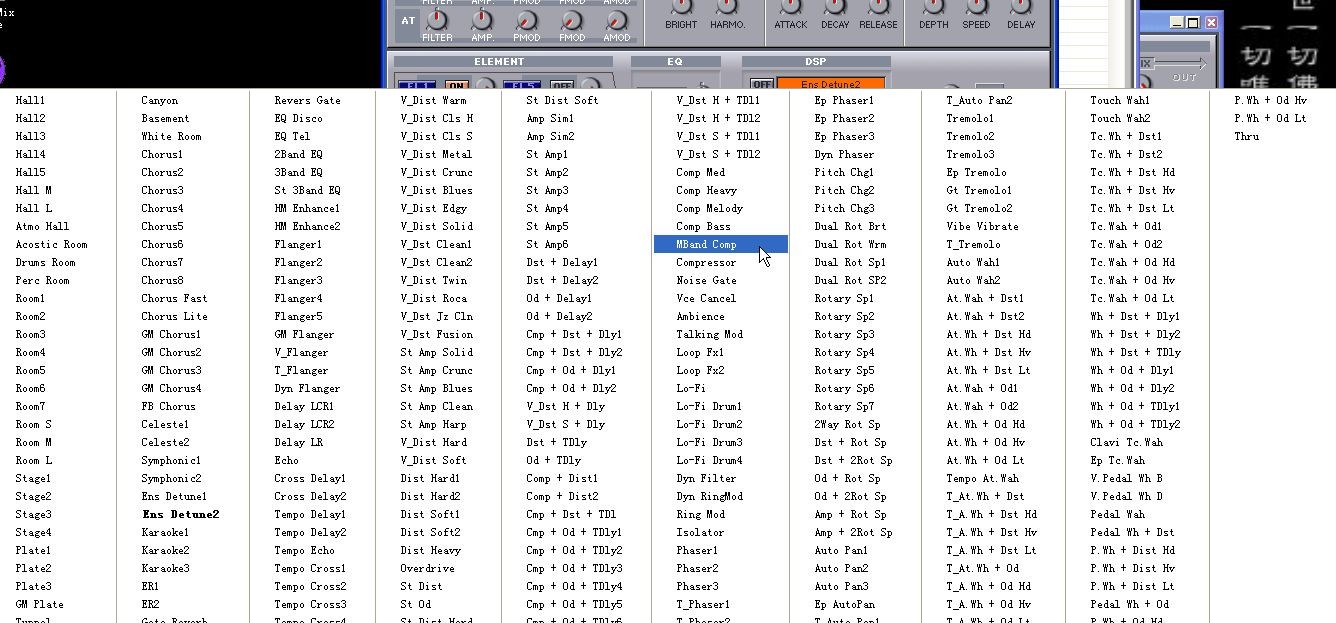Select HM Enhance1
Image resolution: width=1336 pixels, height=623 pixels.
pos(307,208)
